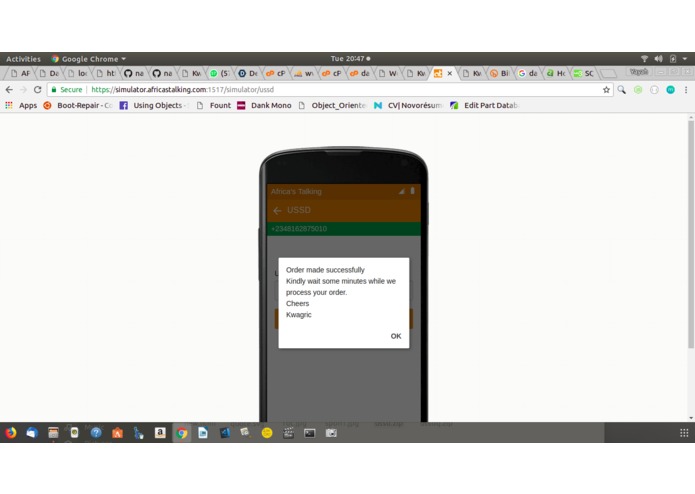Image resolution: width=695 pixels, height=494 pixels.
Task: Open Ubuntu Software from the dock
Action: coord(117,433)
